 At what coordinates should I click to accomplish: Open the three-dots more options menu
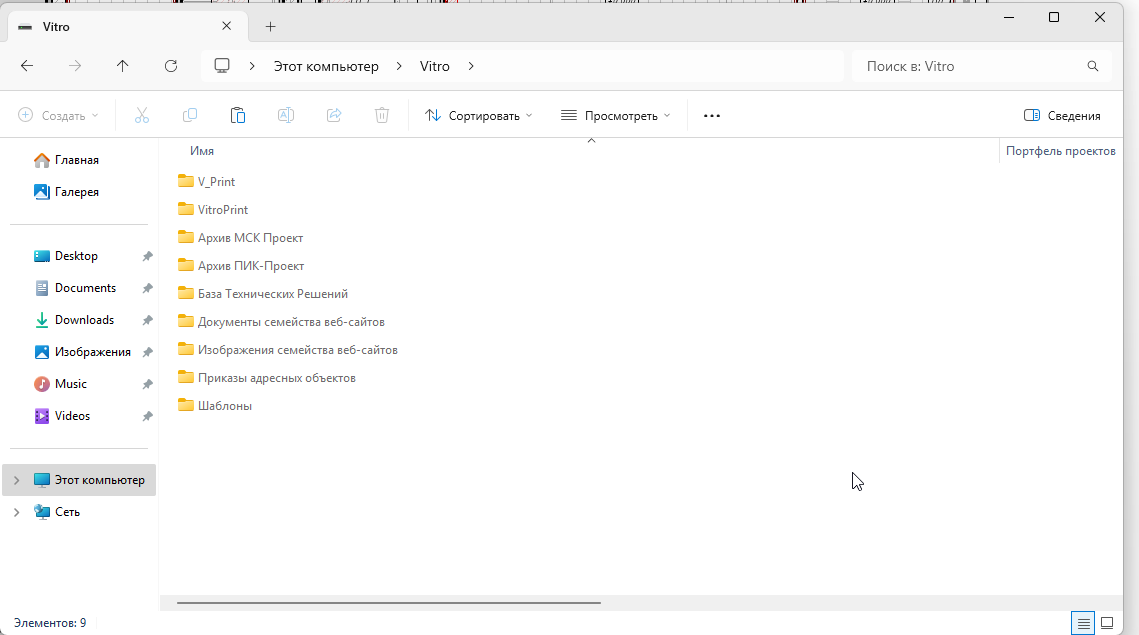[x=712, y=116]
